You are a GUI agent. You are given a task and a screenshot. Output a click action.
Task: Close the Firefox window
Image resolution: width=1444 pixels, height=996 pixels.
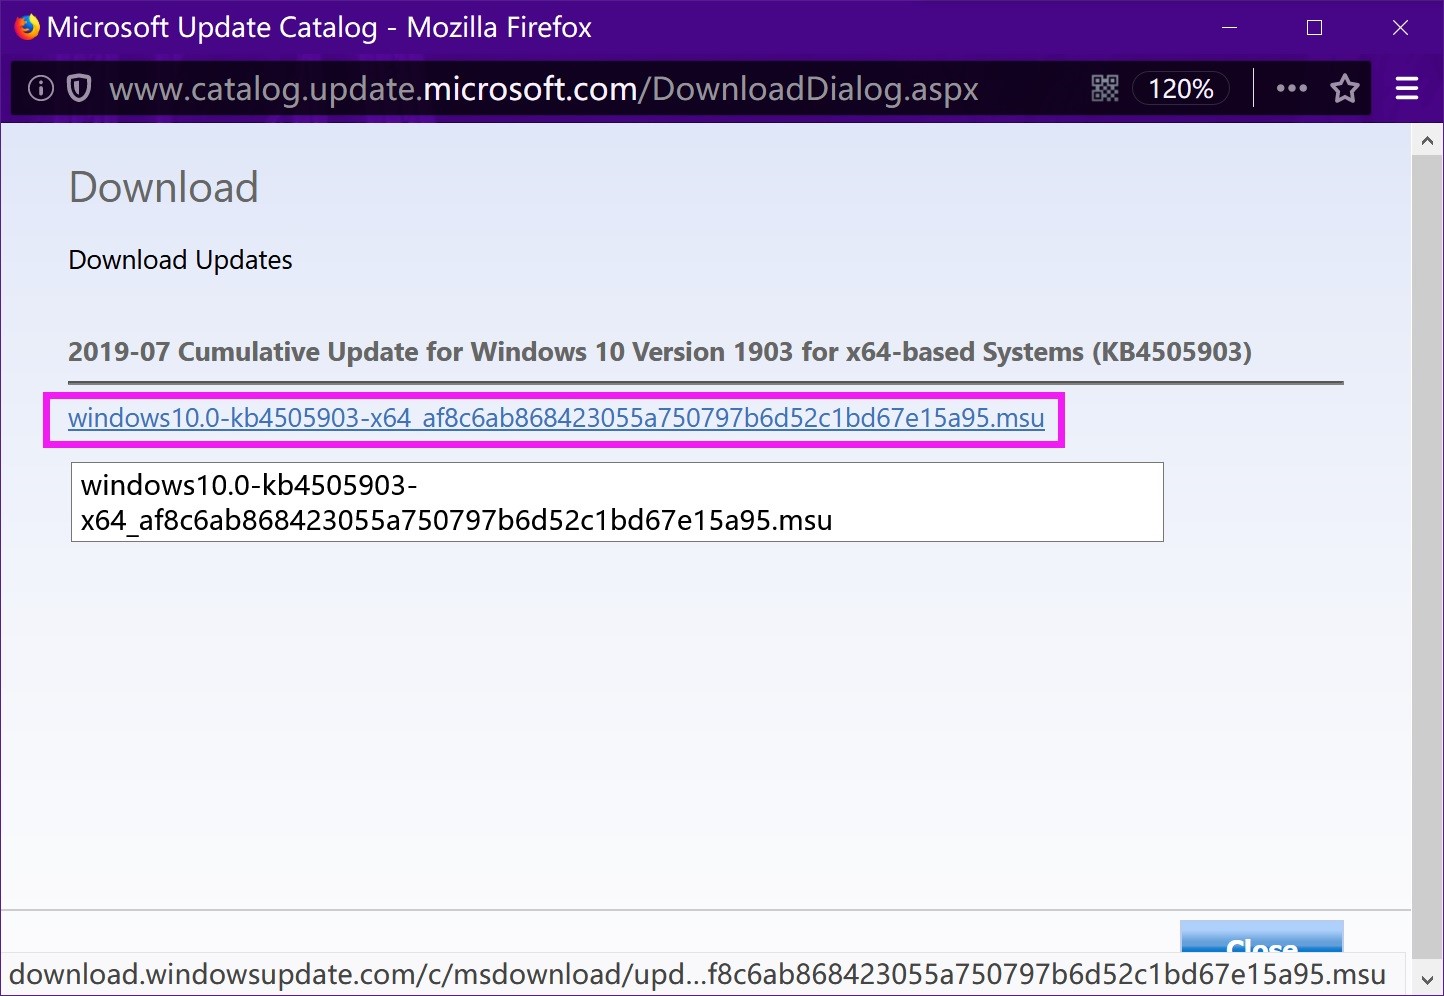(x=1401, y=28)
